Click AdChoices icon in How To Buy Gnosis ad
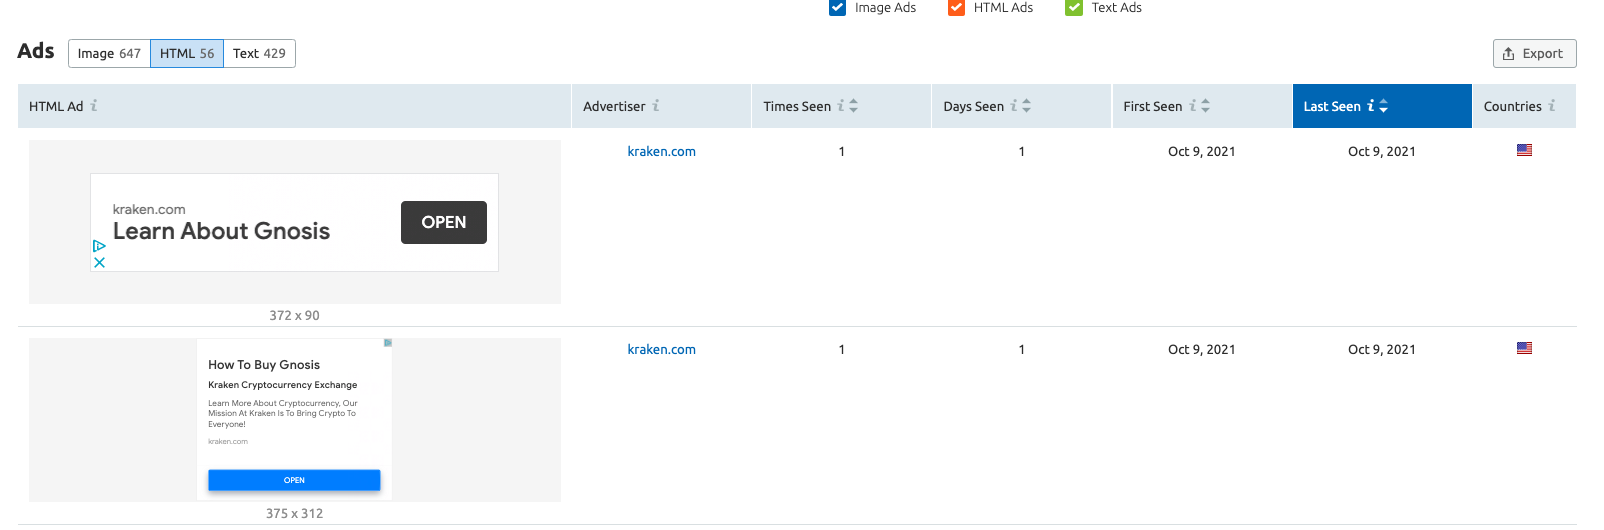Image resolution: width=1604 pixels, height=530 pixels. [388, 343]
